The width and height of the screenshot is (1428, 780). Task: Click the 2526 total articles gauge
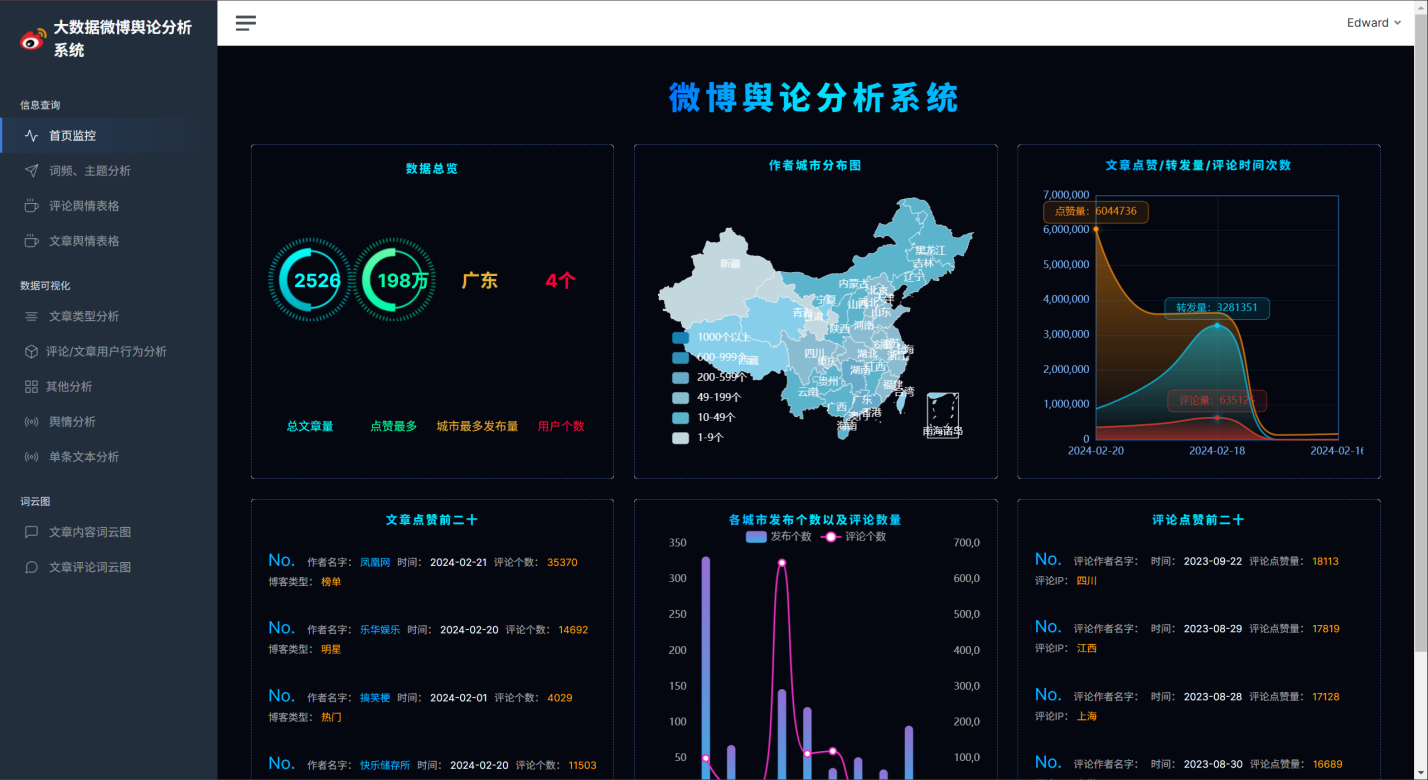(309, 281)
